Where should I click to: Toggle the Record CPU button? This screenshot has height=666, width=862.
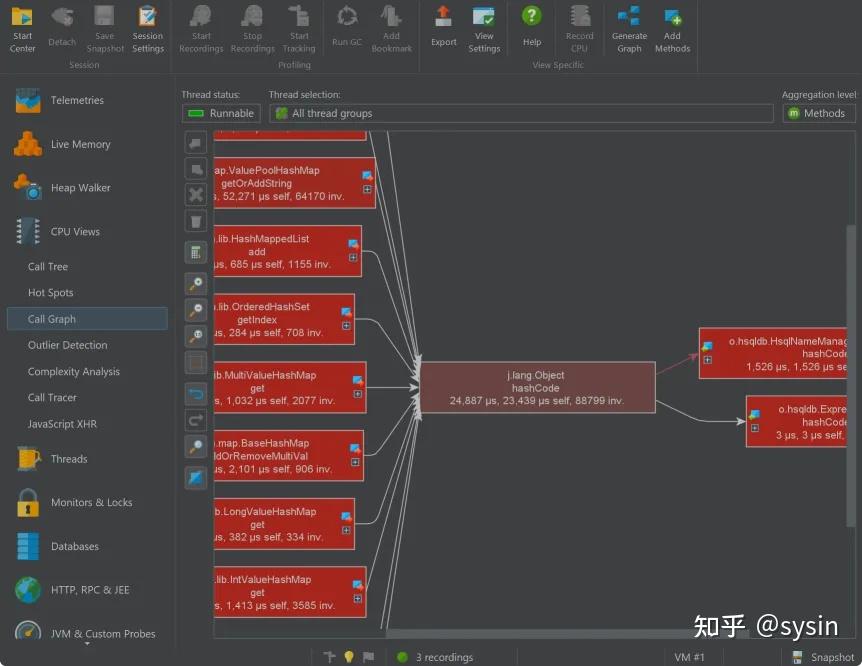pyautogui.click(x=579, y=24)
